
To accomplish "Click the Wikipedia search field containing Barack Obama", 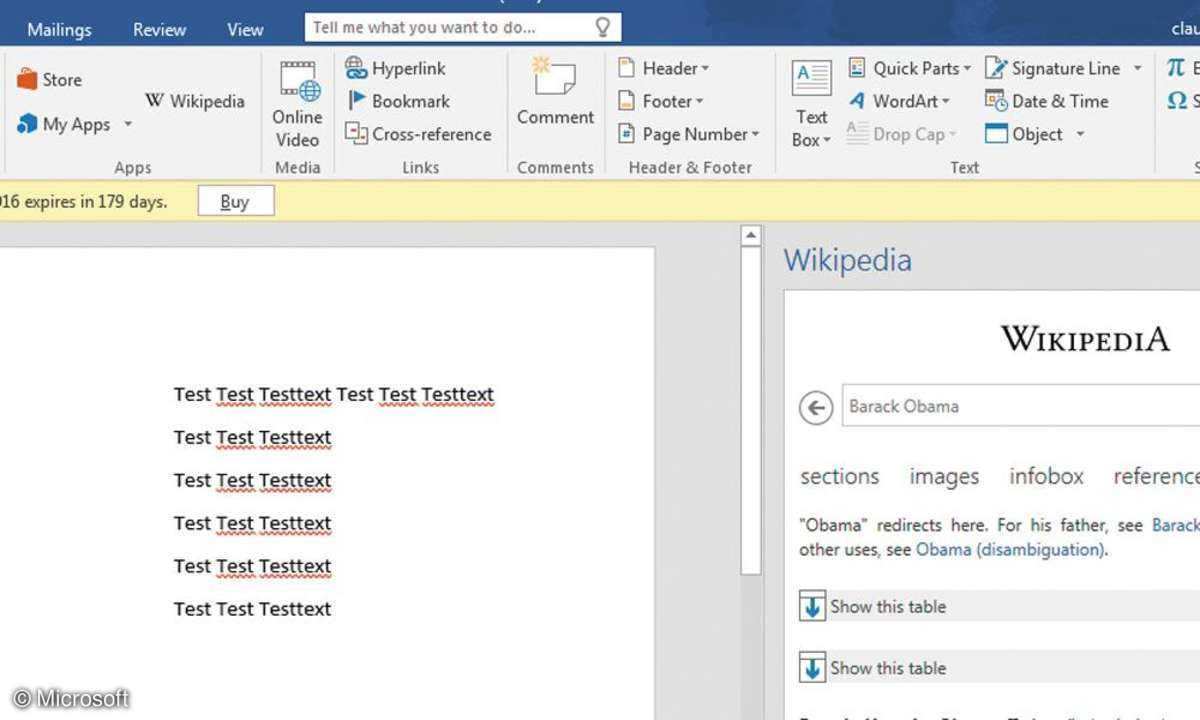I will pos(1020,406).
